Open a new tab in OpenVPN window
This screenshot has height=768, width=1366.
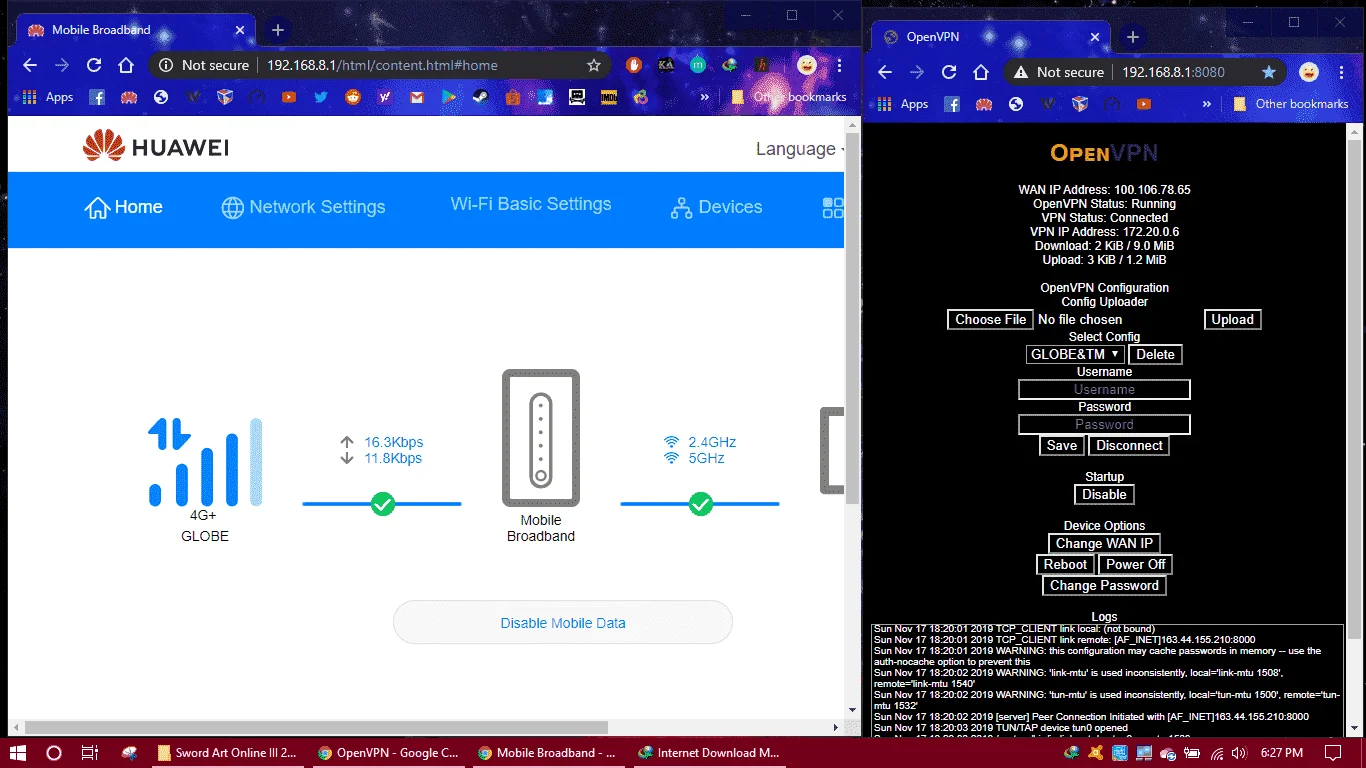(x=1132, y=37)
